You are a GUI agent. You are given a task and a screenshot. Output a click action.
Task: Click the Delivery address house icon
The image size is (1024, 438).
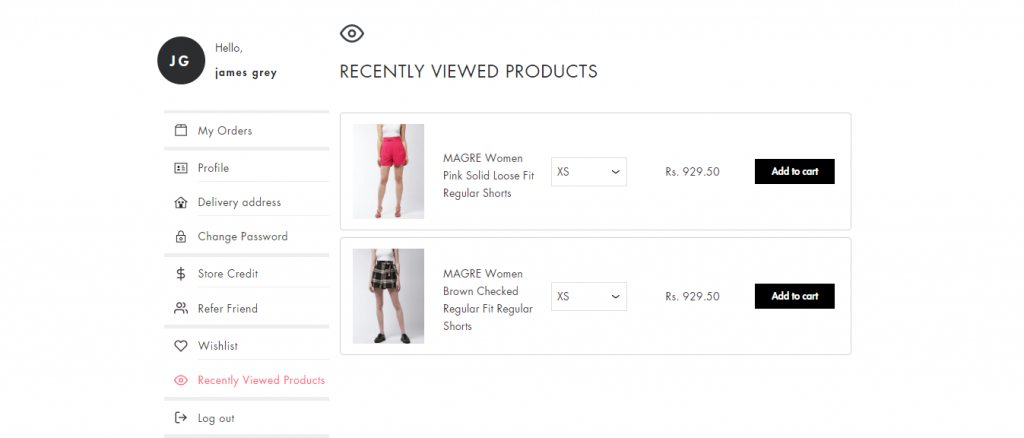(x=181, y=202)
